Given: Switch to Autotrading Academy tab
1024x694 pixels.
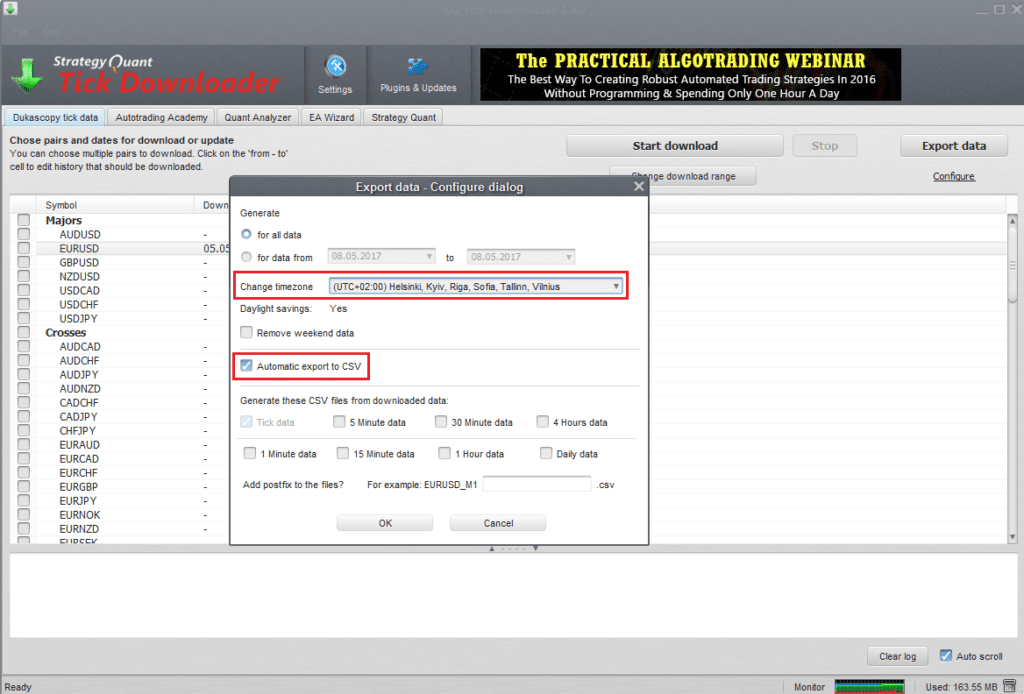Looking at the screenshot, I should (161, 118).
